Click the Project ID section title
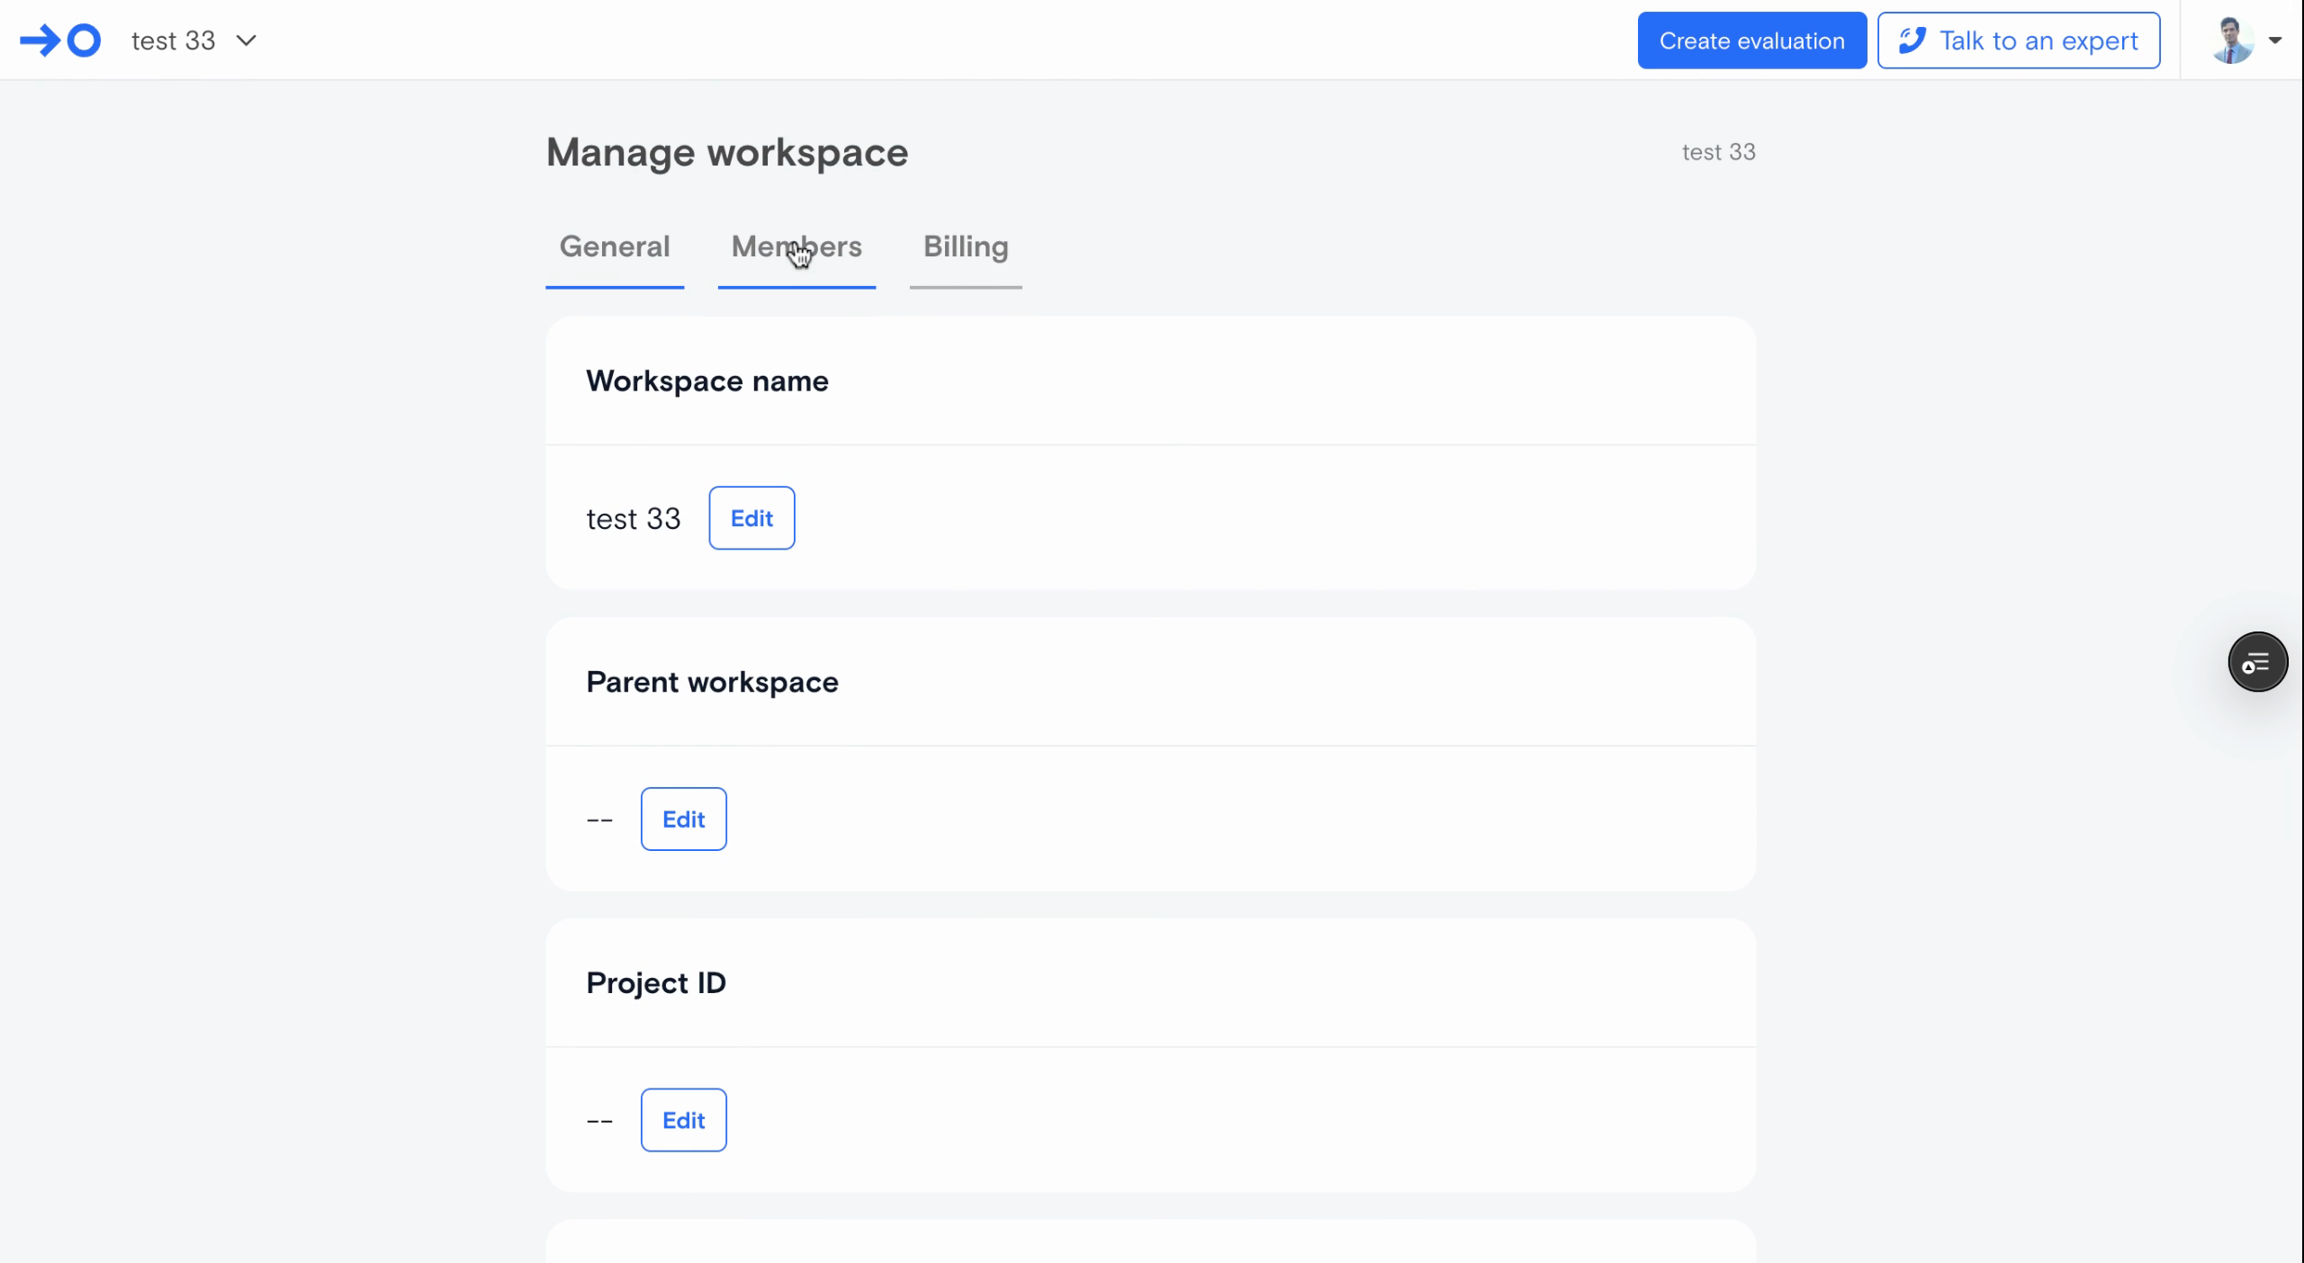 (656, 983)
